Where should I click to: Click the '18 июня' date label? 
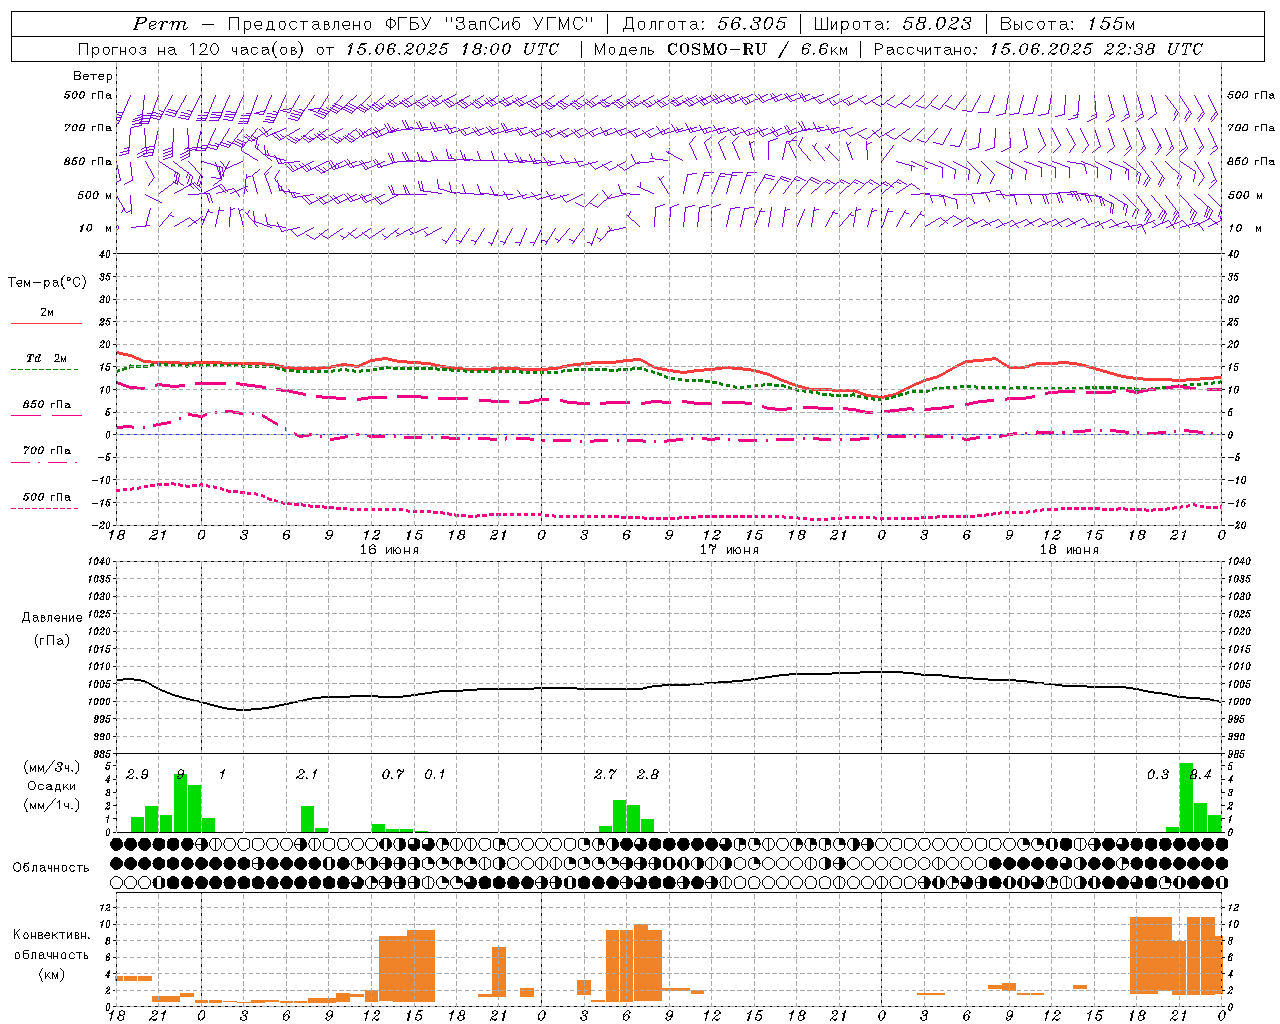(1069, 550)
